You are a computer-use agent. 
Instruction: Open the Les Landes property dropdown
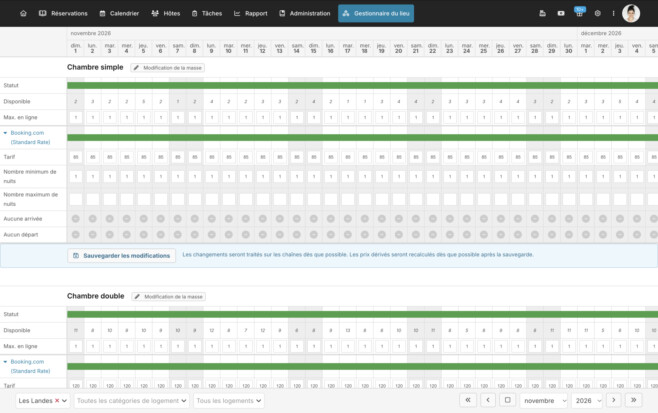click(x=43, y=400)
